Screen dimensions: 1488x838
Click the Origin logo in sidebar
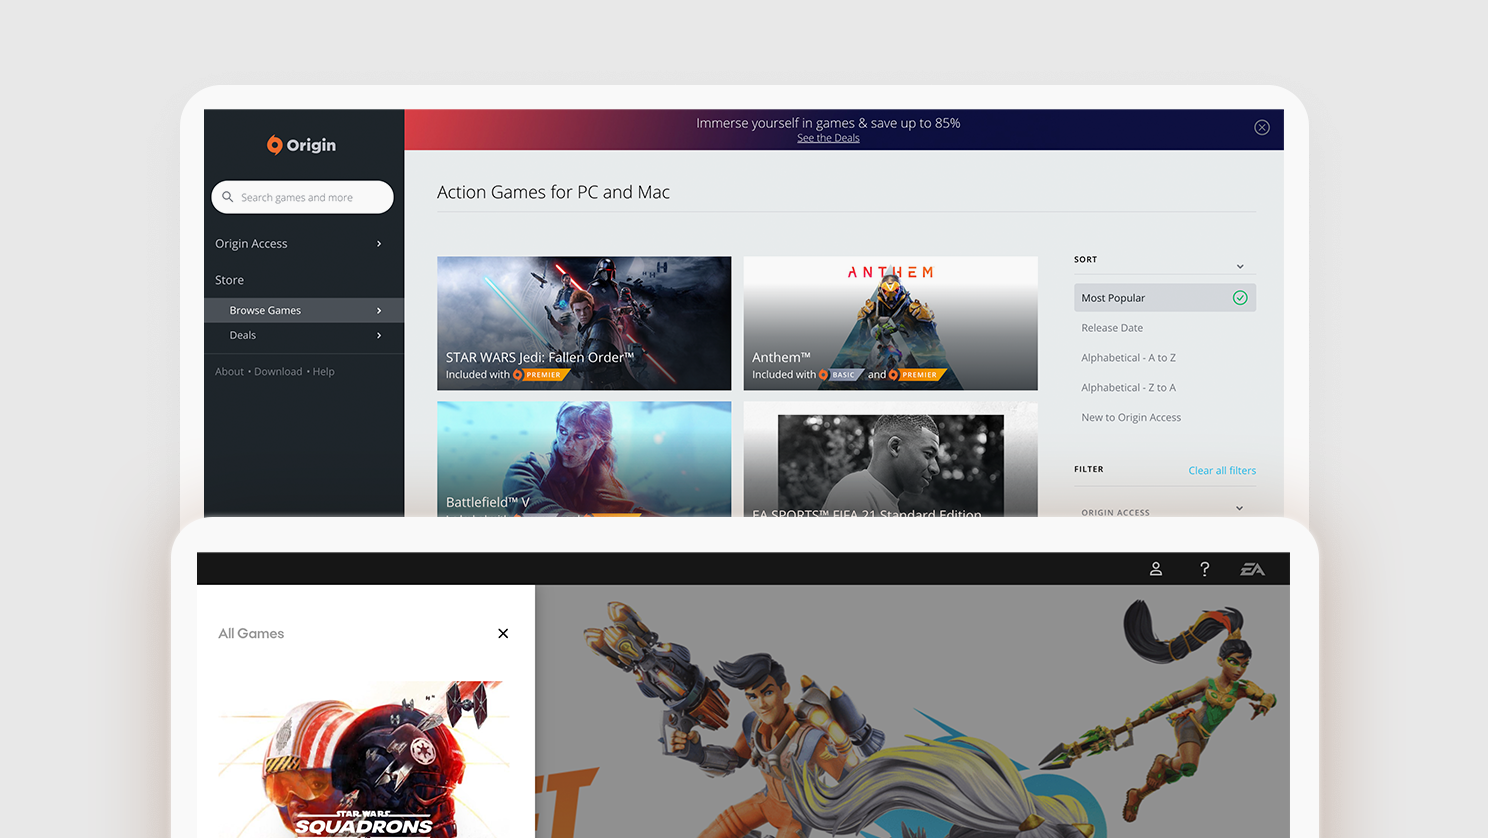(301, 145)
